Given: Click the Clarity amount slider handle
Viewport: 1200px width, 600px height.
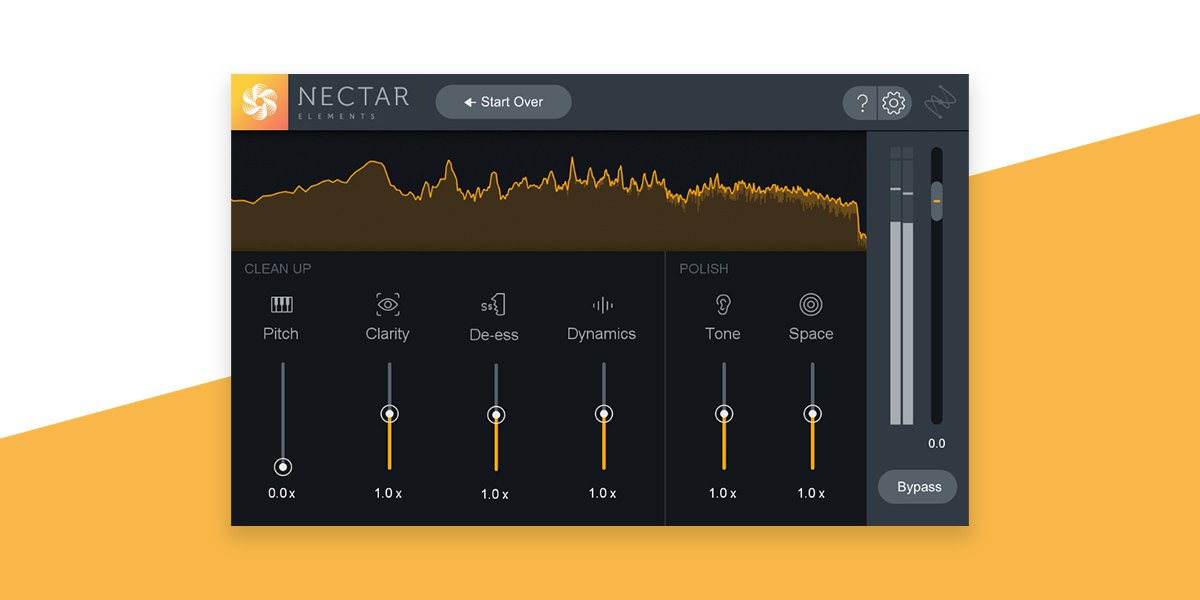Looking at the screenshot, I should (388, 412).
